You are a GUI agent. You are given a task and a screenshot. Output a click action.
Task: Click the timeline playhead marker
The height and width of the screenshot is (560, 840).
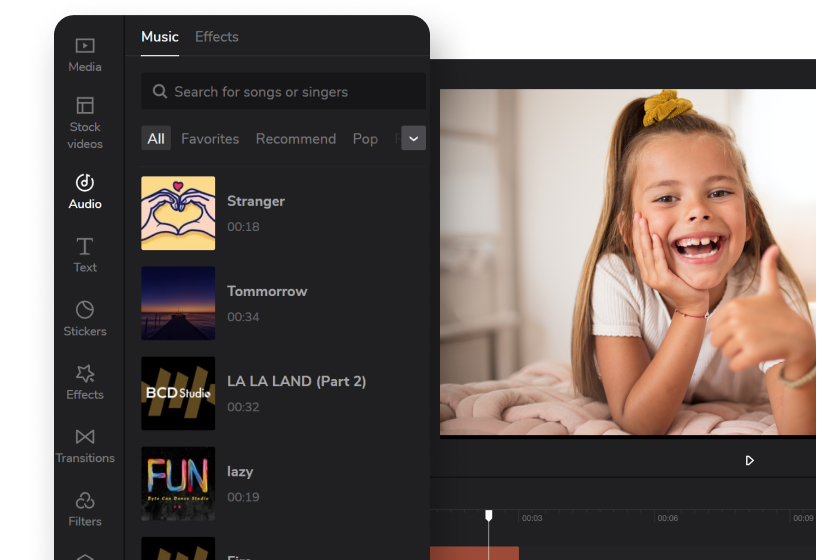pos(489,516)
